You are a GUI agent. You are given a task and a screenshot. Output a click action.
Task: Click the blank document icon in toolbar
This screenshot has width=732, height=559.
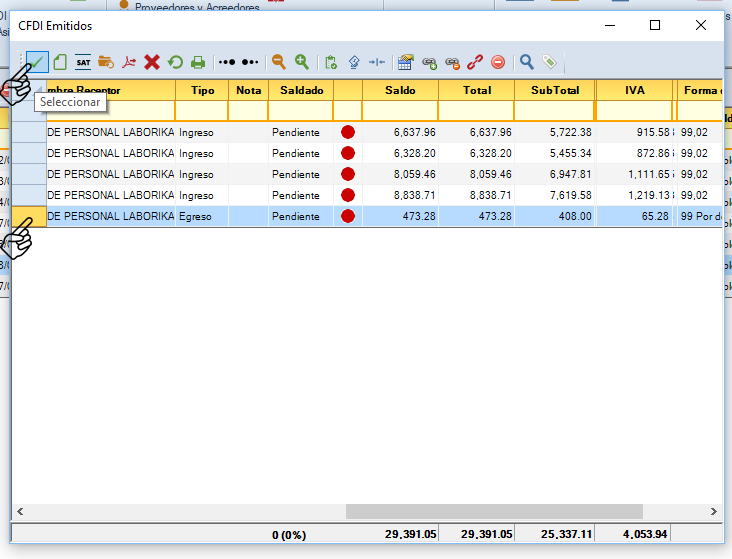click(x=60, y=62)
